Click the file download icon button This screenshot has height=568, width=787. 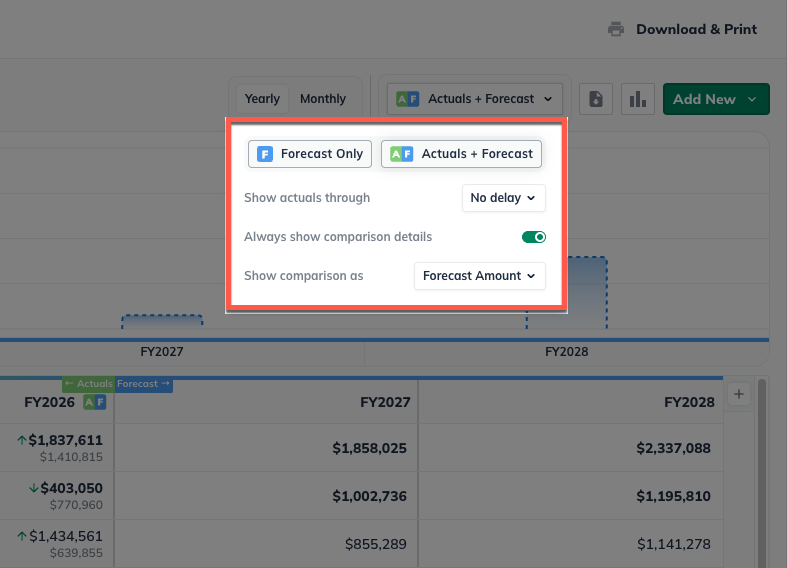coord(596,99)
